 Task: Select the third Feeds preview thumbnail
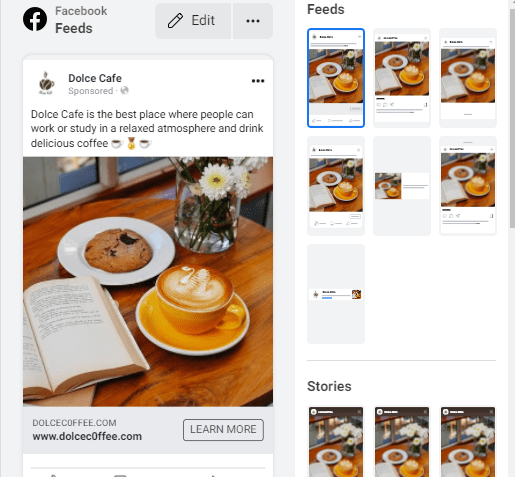[x=468, y=78]
